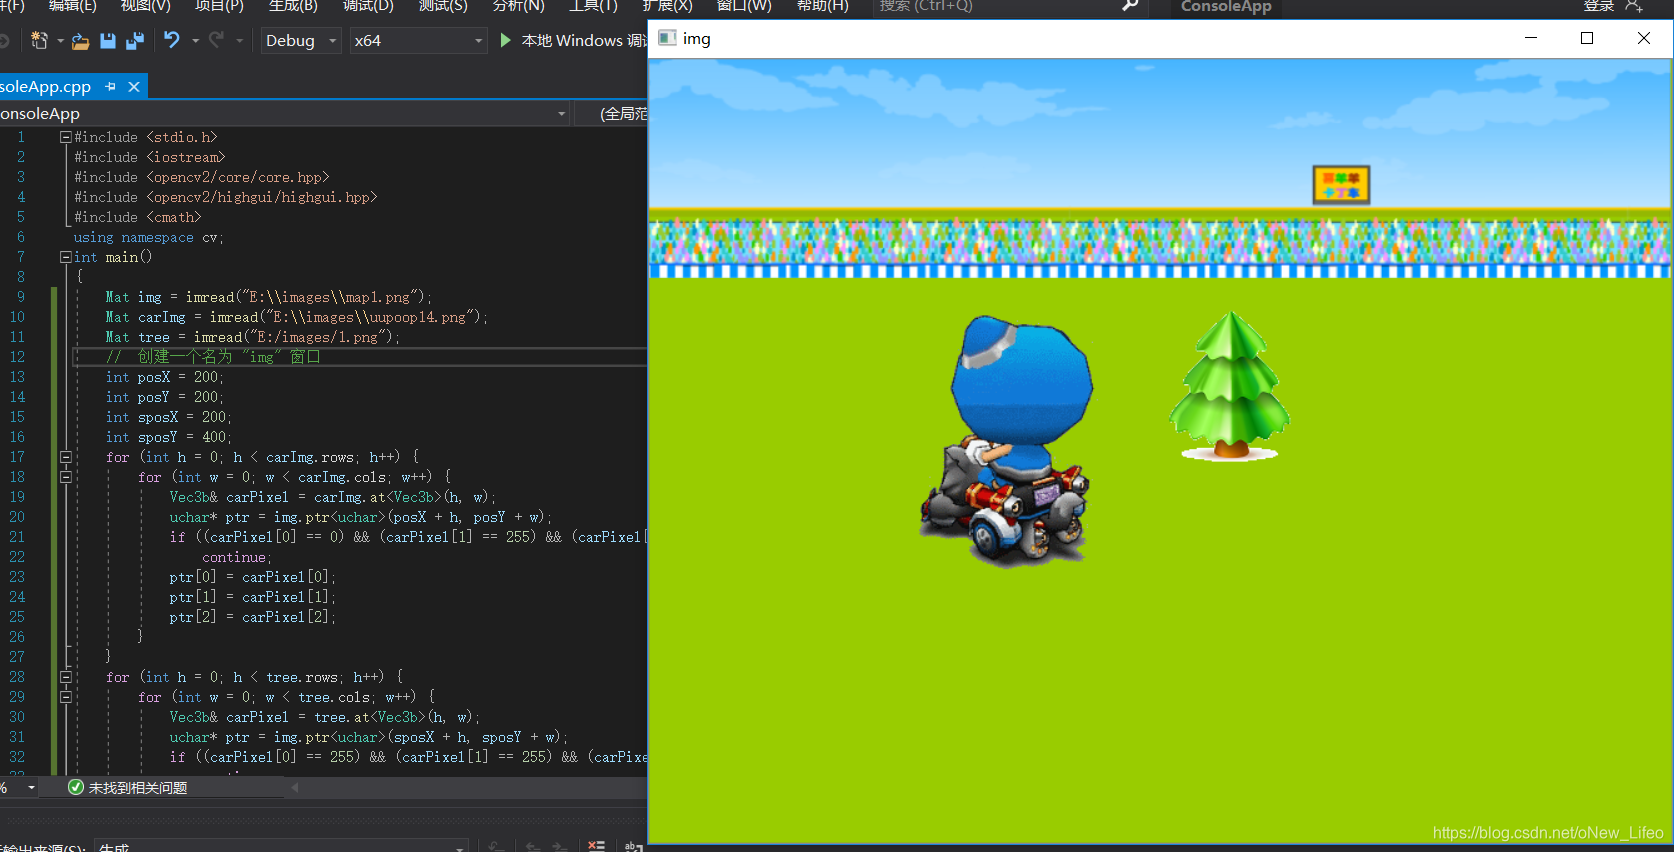Open the 帮助(H) menu

coord(822,6)
